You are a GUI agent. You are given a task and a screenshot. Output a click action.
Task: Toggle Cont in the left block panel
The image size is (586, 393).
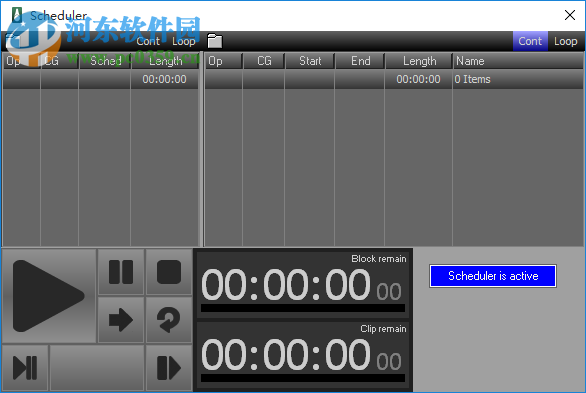pos(148,41)
